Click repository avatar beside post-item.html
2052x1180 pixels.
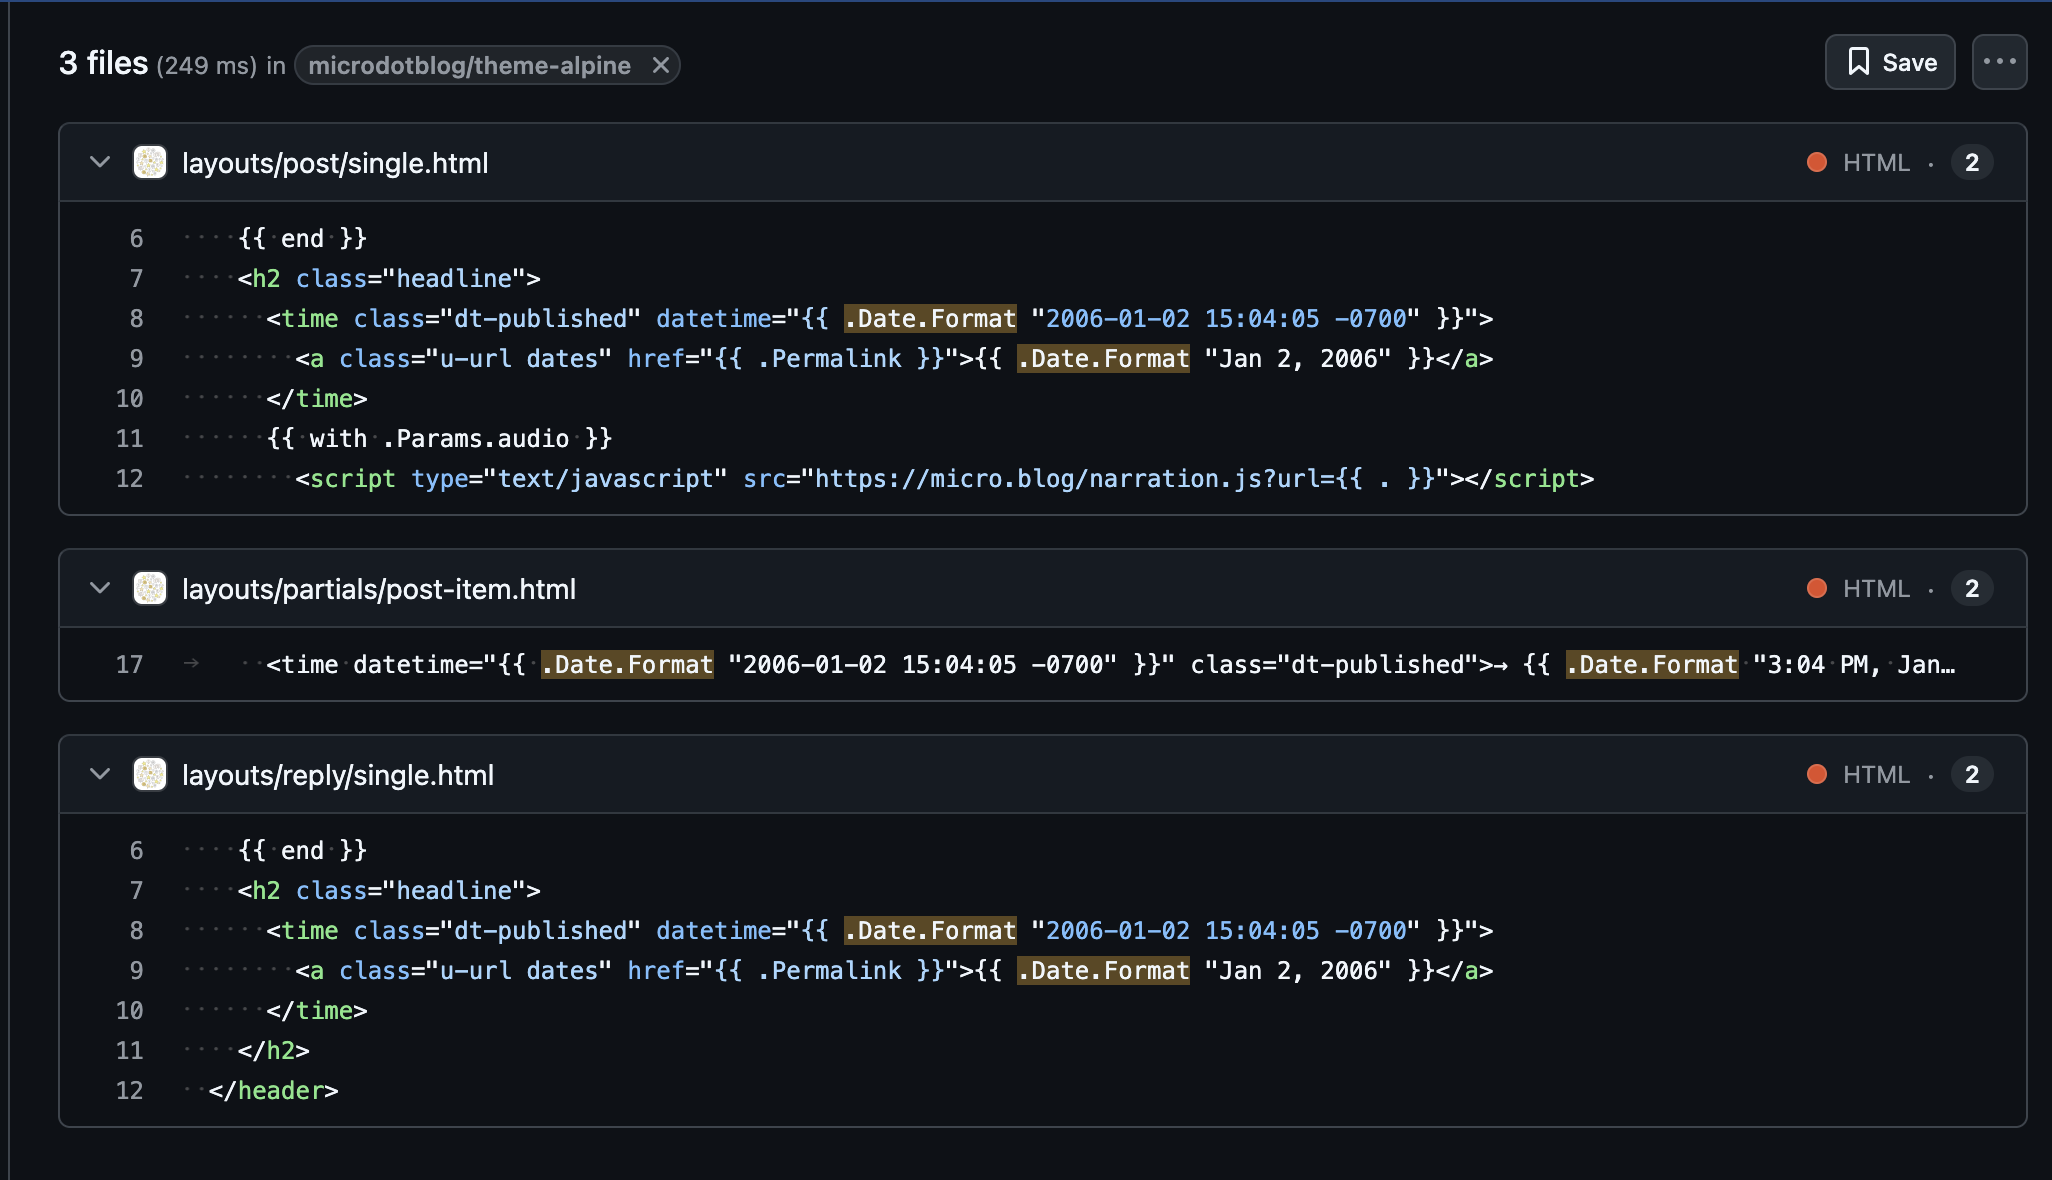coord(150,588)
